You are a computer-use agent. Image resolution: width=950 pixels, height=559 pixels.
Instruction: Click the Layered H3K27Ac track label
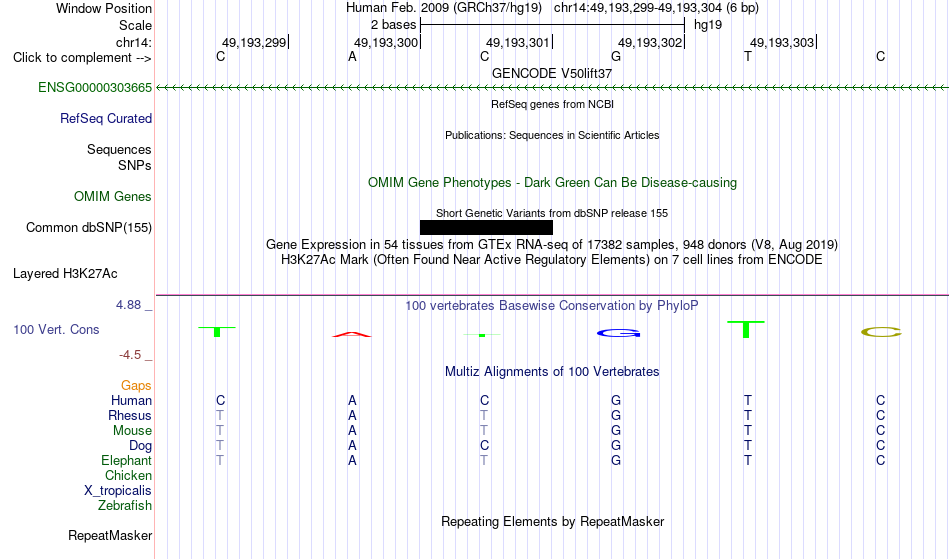65,274
